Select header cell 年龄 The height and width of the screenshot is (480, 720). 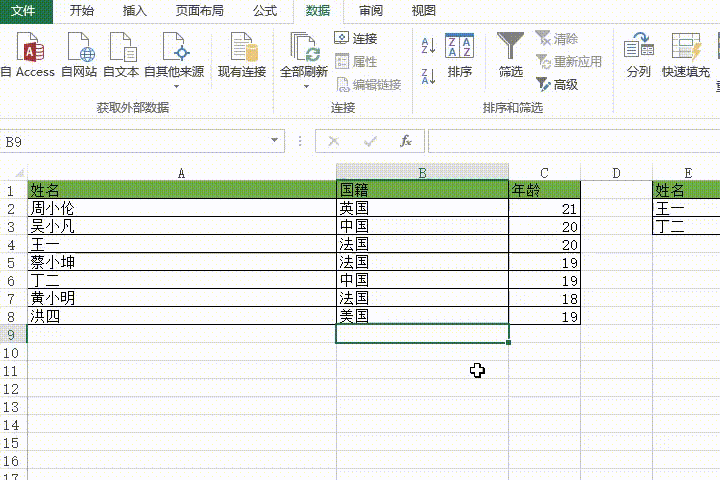(545, 190)
